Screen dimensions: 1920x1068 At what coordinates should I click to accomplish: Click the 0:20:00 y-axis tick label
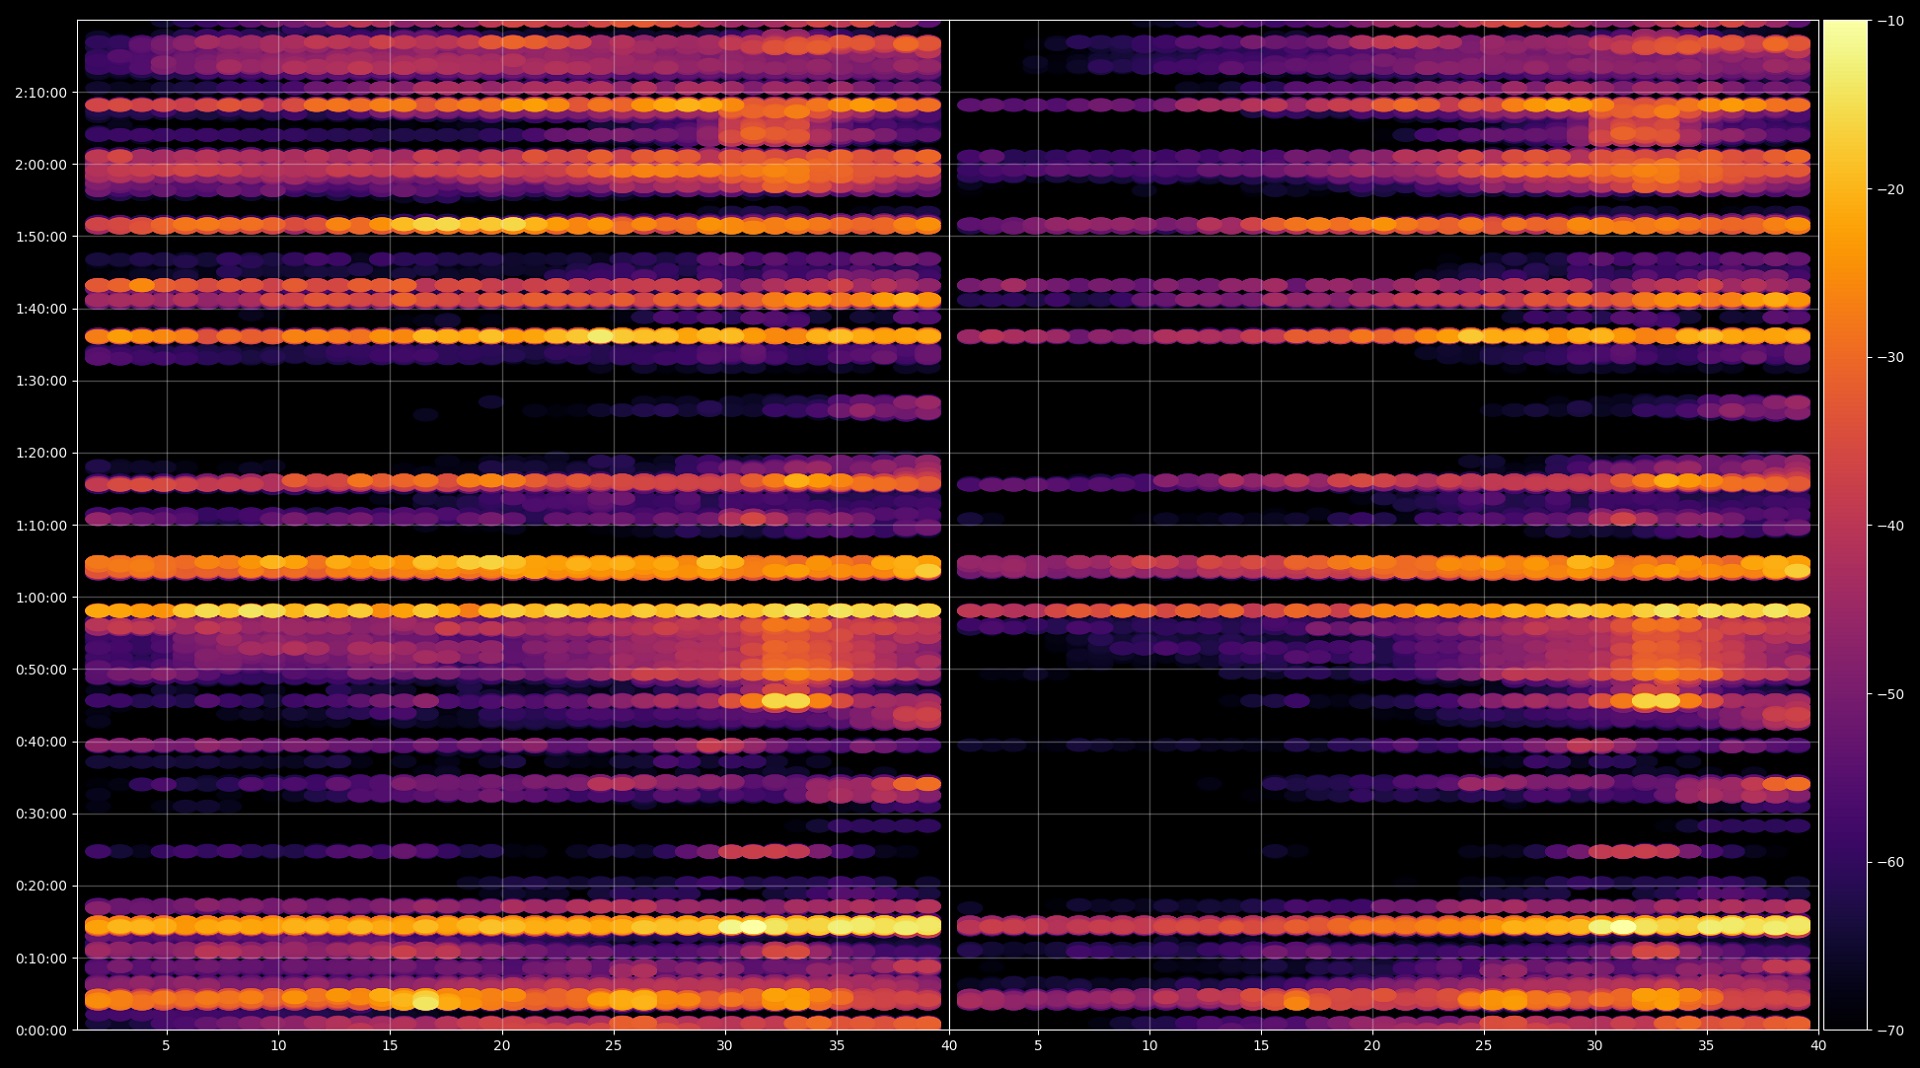pos(41,886)
